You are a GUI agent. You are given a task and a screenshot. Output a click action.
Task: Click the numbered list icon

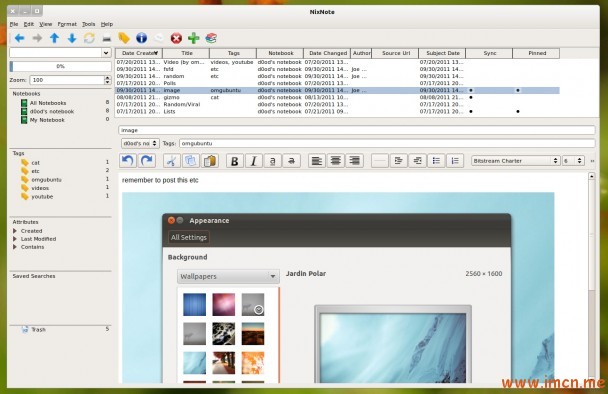click(455, 161)
